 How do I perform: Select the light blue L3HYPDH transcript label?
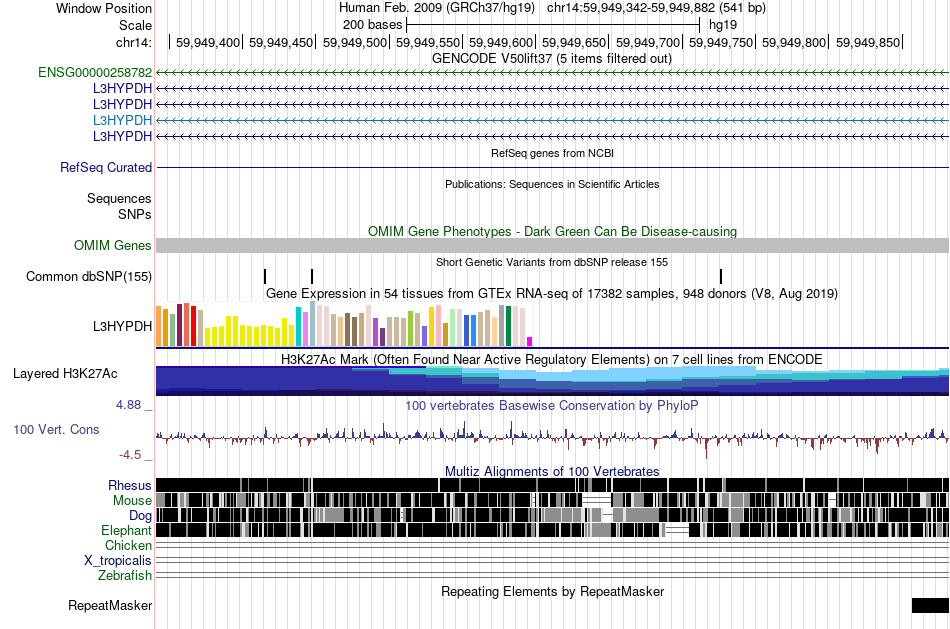[122, 121]
